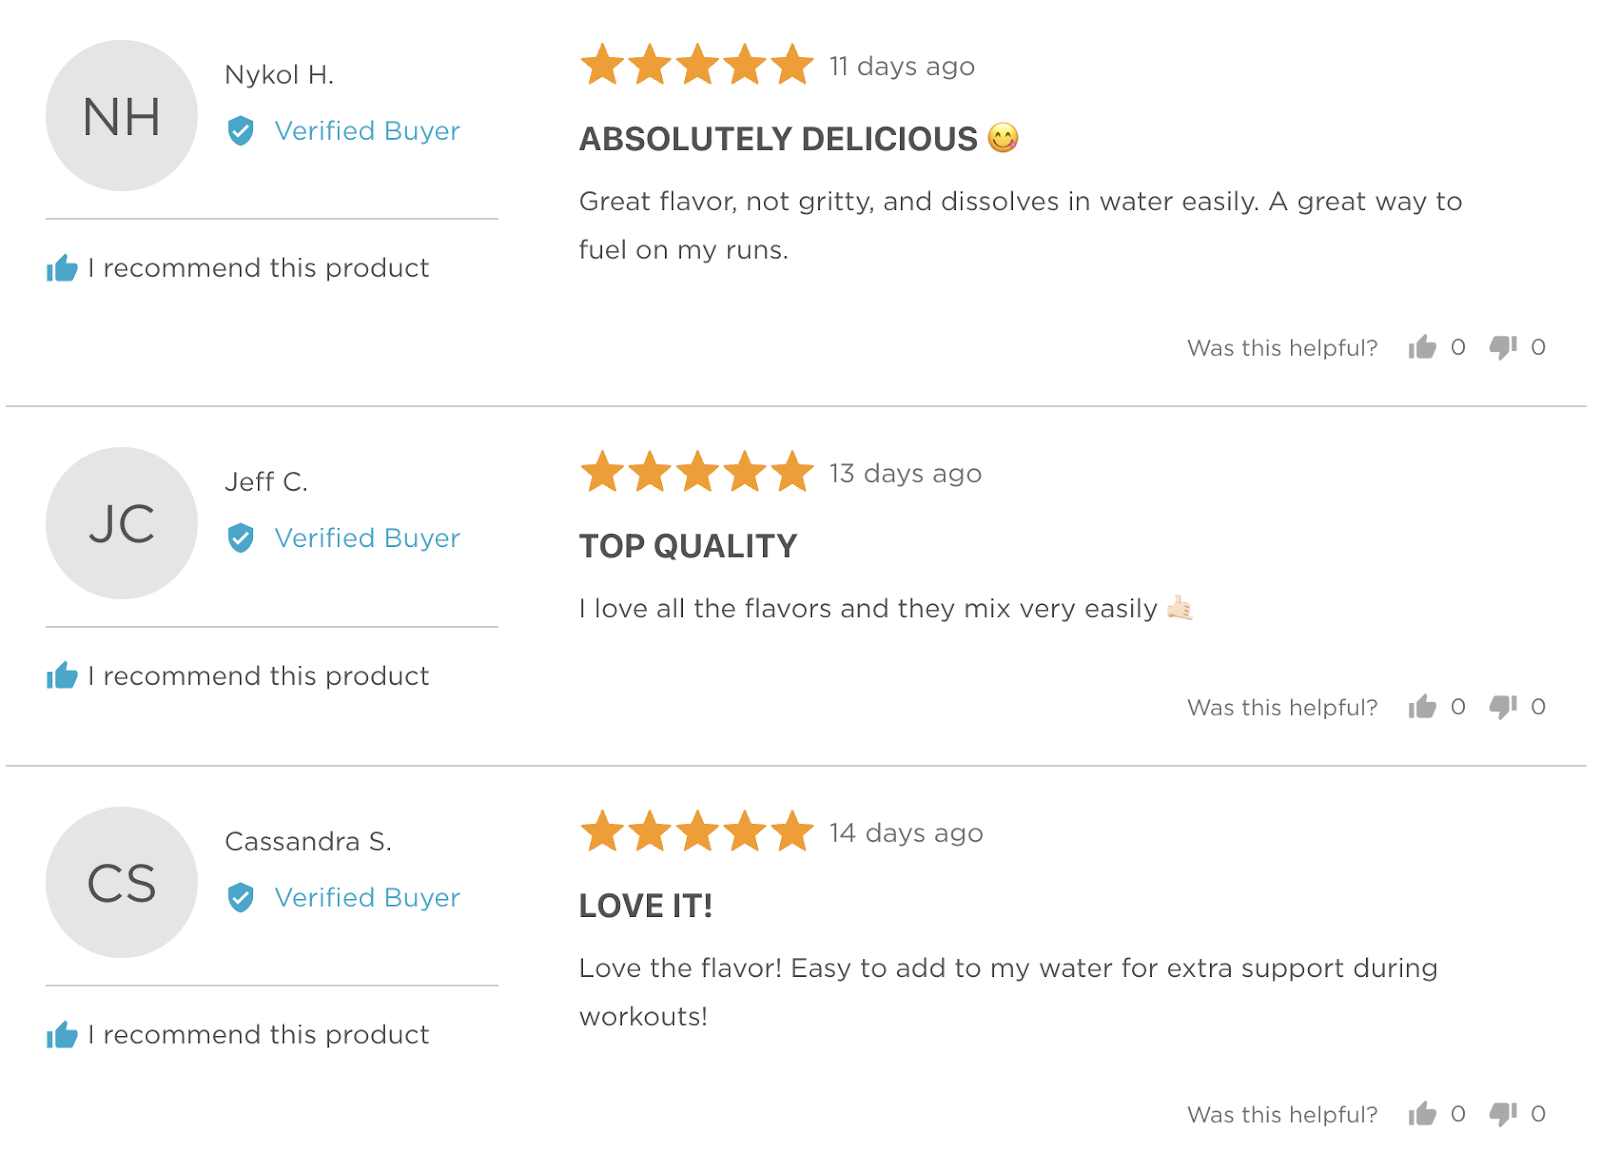The image size is (1600, 1172).
Task: Open Jeff C.'s Verified Buyer link
Action: point(367,538)
